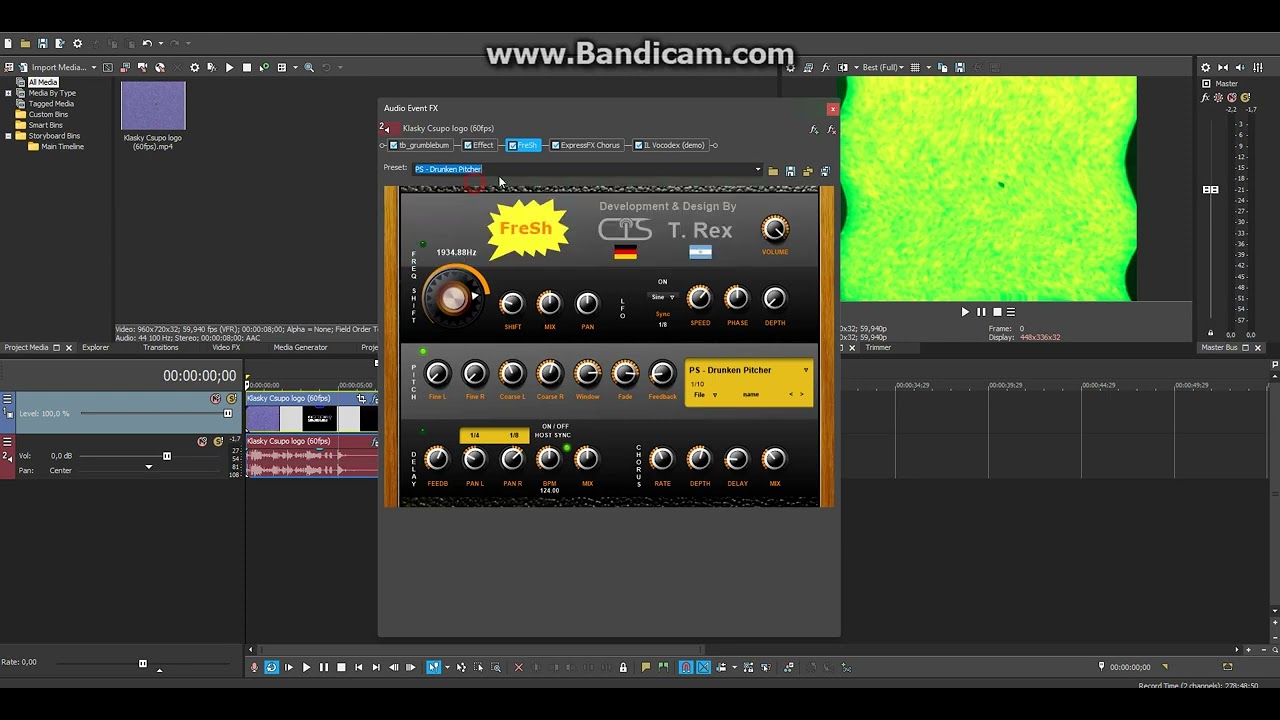Toggle the FreSh plug-in checkbox
The image size is (1280, 720).
pos(512,145)
